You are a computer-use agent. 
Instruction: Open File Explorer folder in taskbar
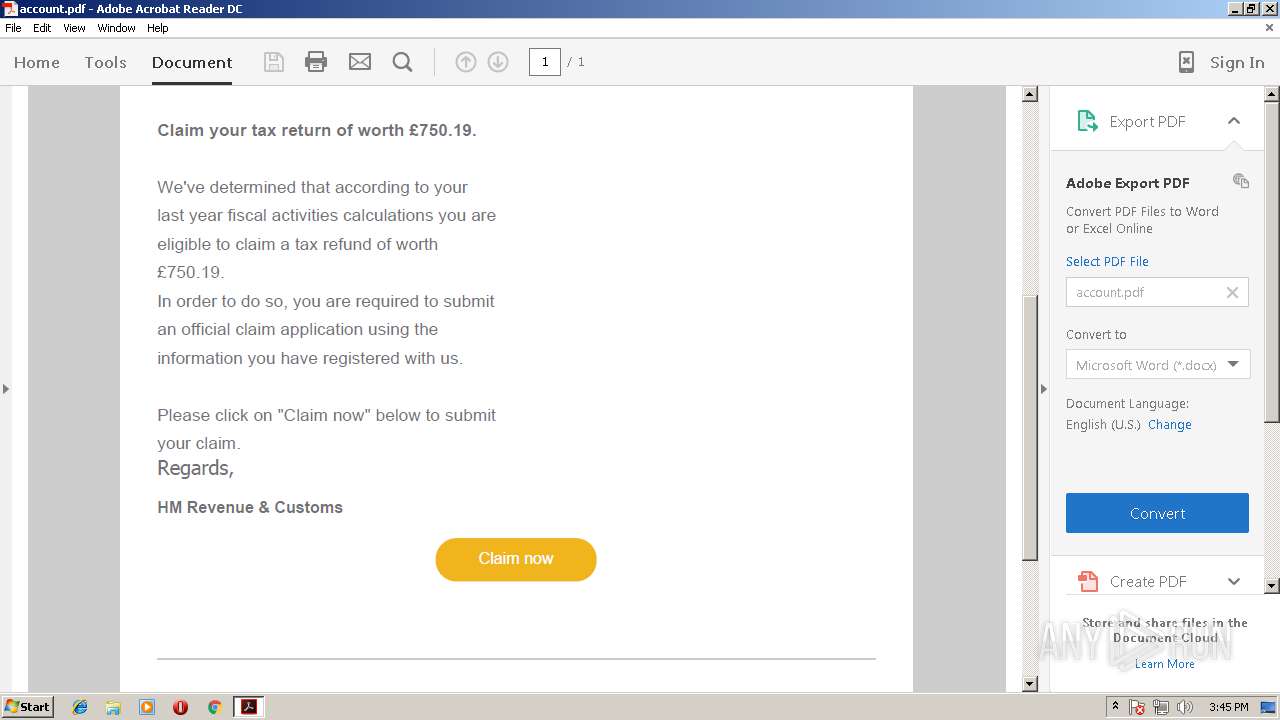click(113, 707)
